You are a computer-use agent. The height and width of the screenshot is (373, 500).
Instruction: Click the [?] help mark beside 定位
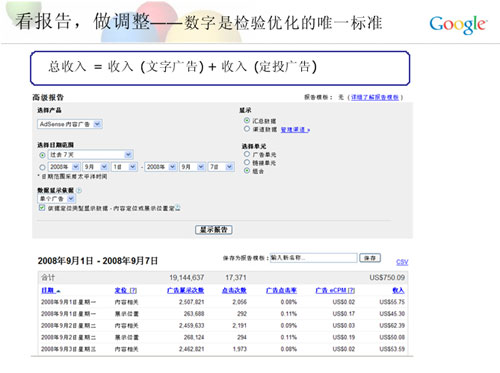[x=133, y=291]
